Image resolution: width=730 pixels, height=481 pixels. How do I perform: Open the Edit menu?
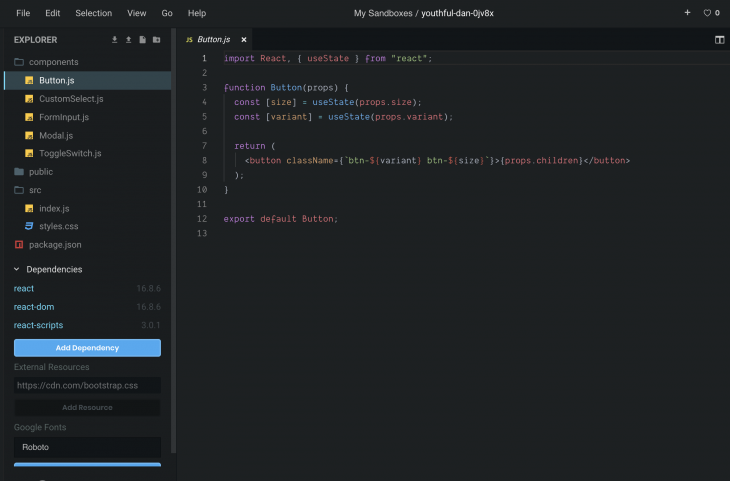53,13
